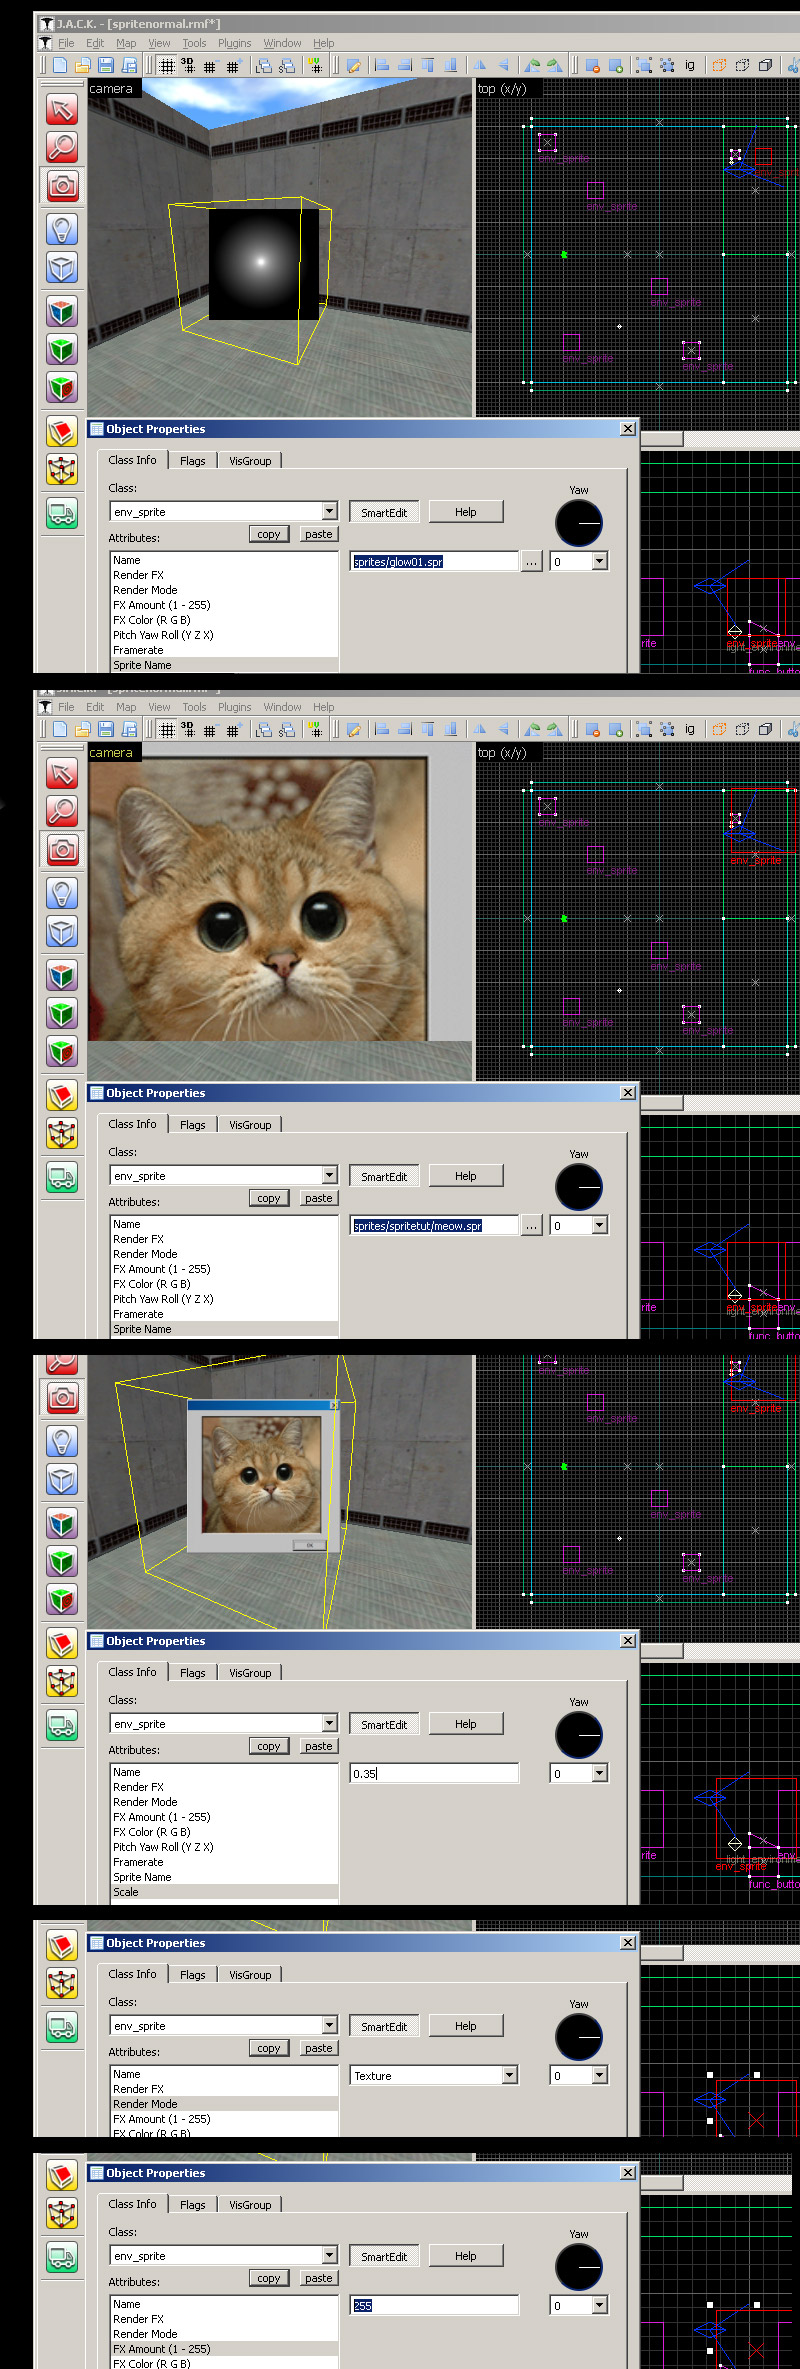800x2369 pixels.
Task: Click SmartEdit in the Texture render mode dialog
Action: point(384,2026)
